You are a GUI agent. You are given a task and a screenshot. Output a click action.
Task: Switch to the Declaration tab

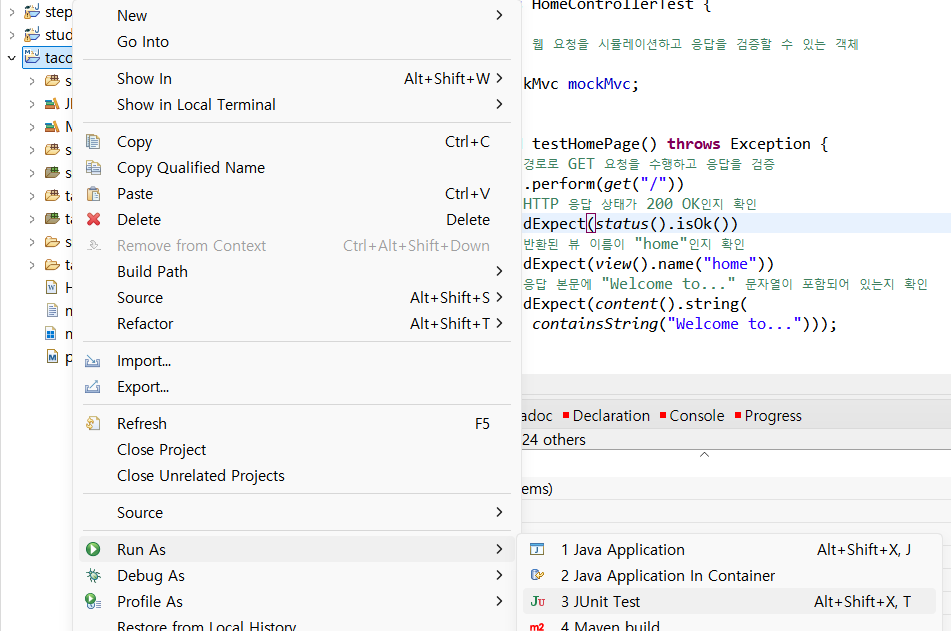click(606, 416)
